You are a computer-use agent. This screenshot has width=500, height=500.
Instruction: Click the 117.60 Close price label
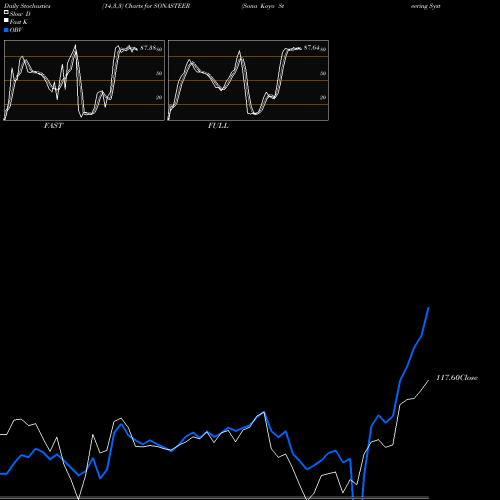(x=457, y=378)
